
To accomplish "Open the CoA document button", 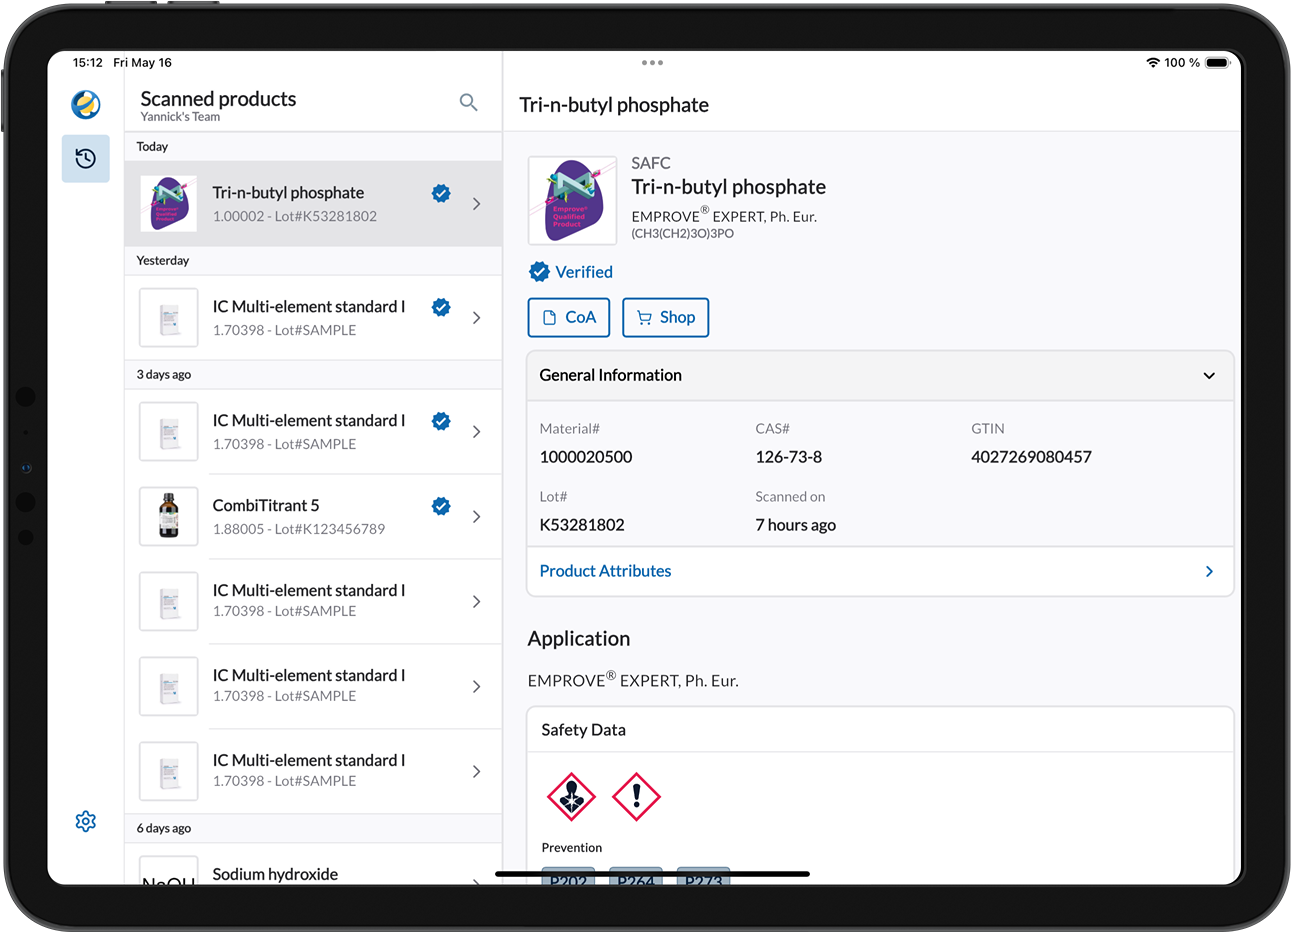I will tap(568, 317).
